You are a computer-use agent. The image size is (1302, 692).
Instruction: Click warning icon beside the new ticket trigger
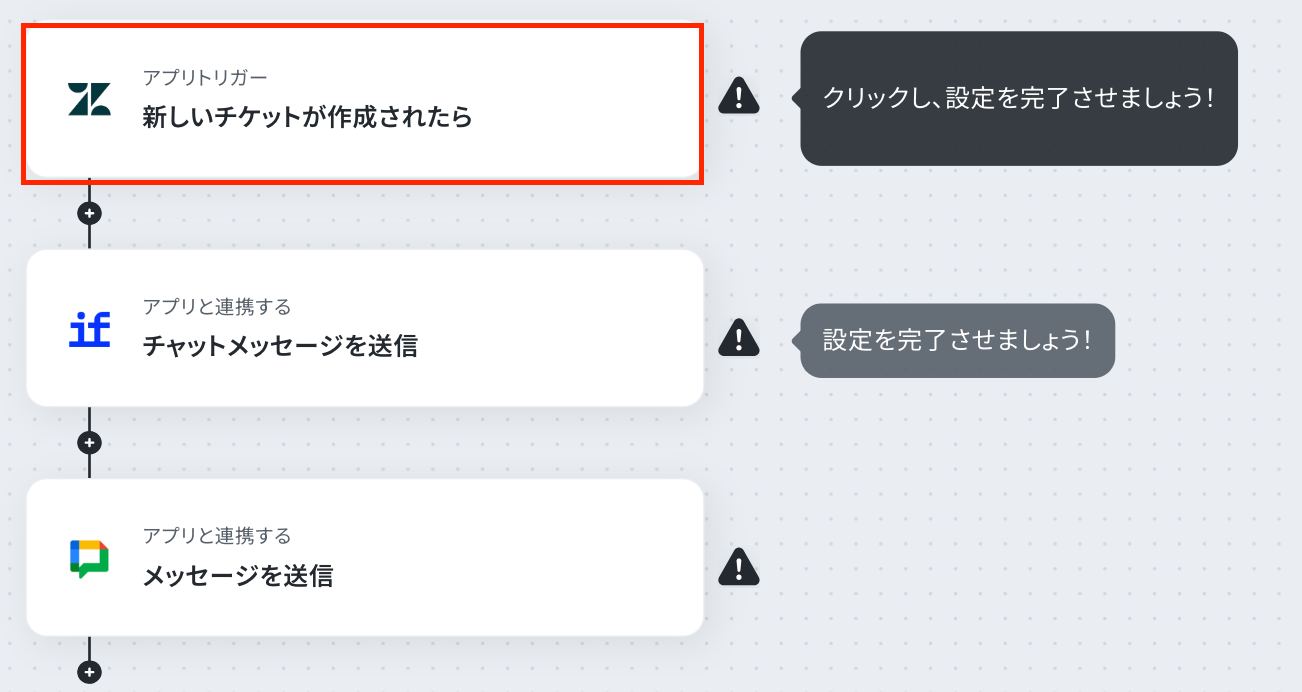(x=739, y=96)
